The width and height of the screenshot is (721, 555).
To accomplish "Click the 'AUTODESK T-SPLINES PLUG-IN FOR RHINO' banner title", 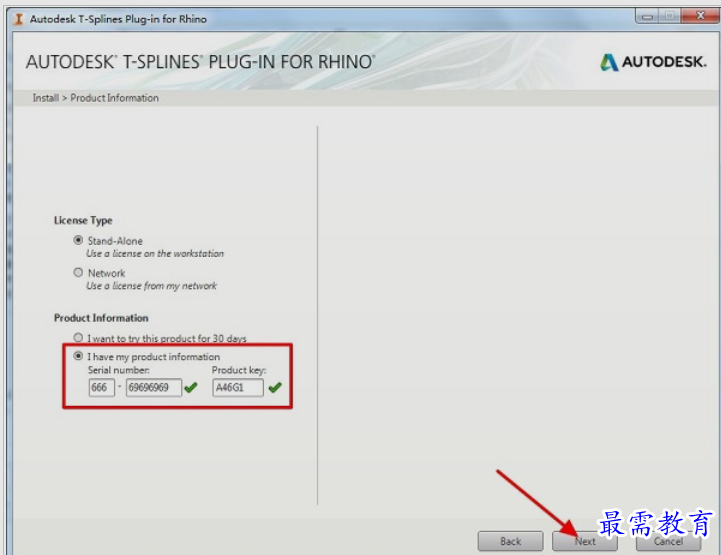I will click(200, 62).
